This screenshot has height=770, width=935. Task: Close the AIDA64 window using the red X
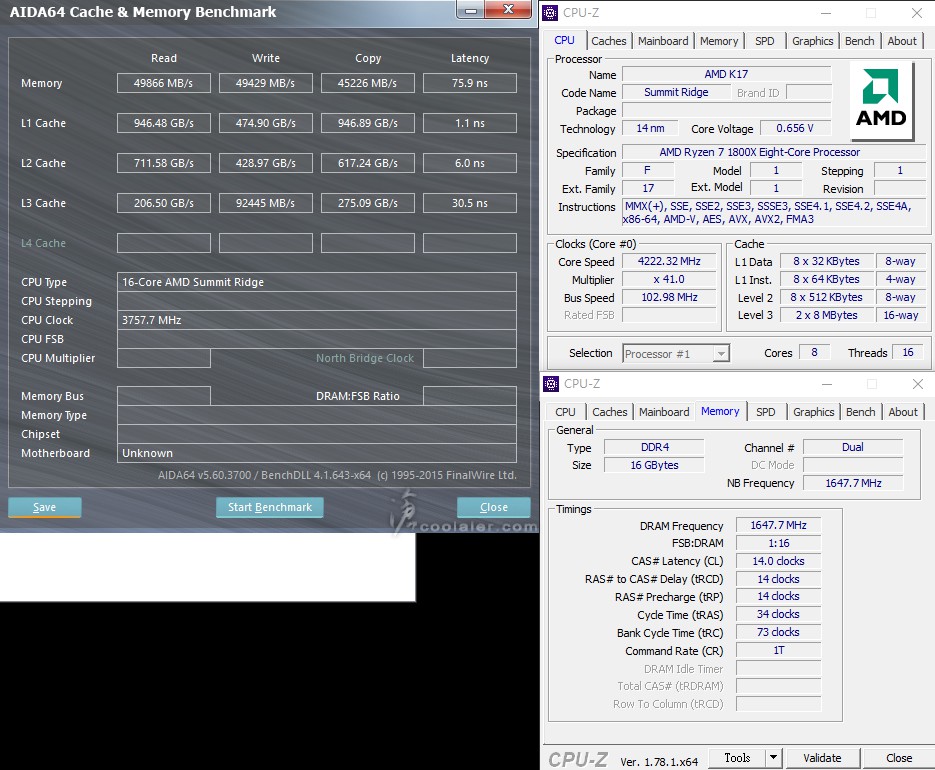[x=508, y=10]
